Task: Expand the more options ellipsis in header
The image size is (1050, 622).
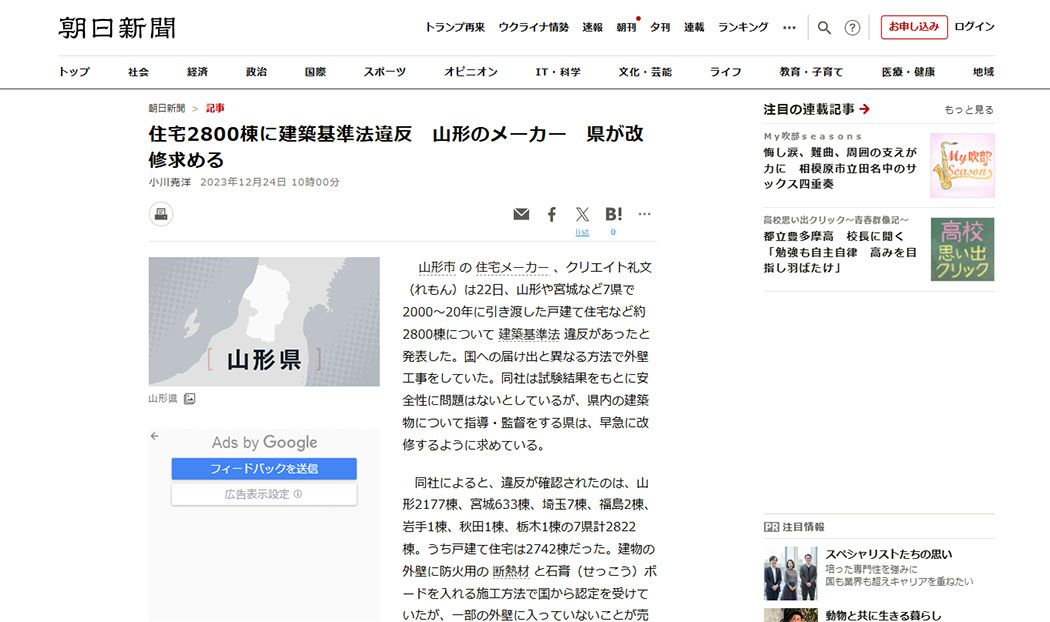Action: [789, 28]
